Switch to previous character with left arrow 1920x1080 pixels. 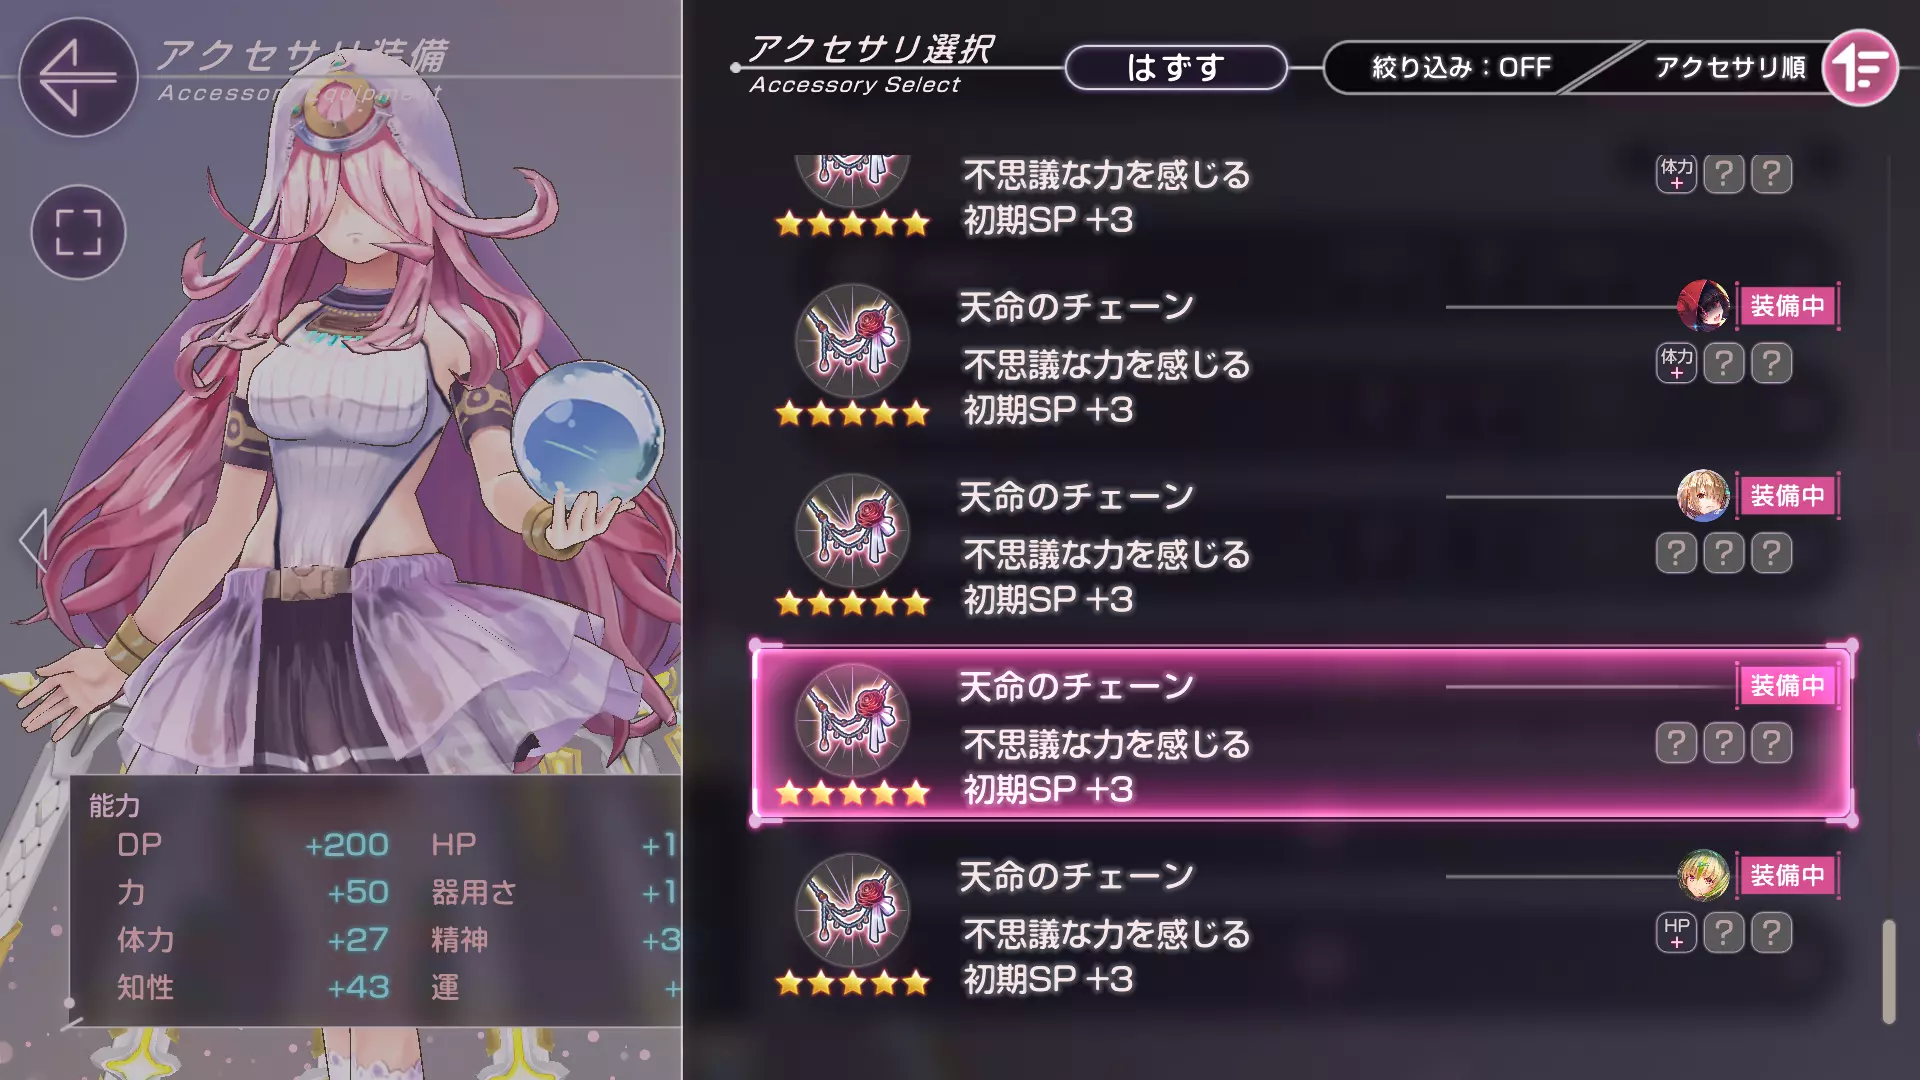[x=33, y=540]
